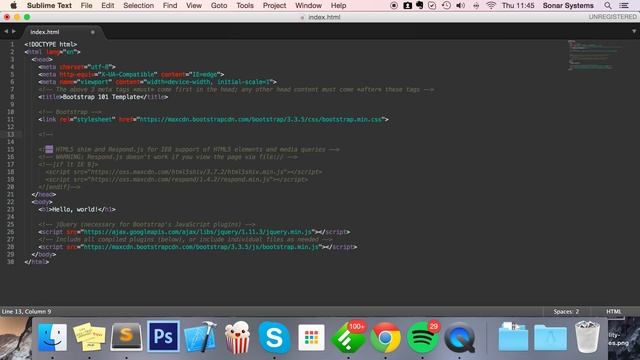Open the Apple menu

[13, 5]
